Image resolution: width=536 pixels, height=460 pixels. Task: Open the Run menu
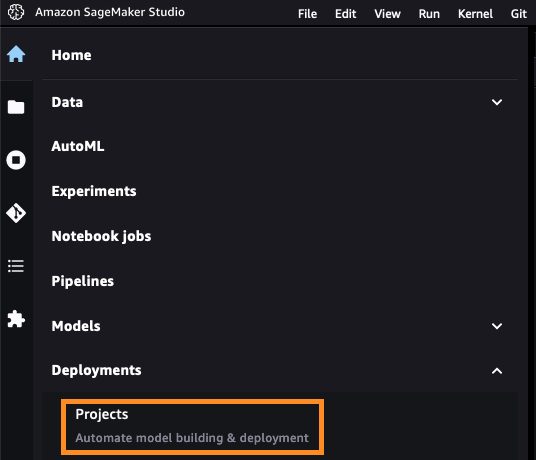[x=429, y=14]
